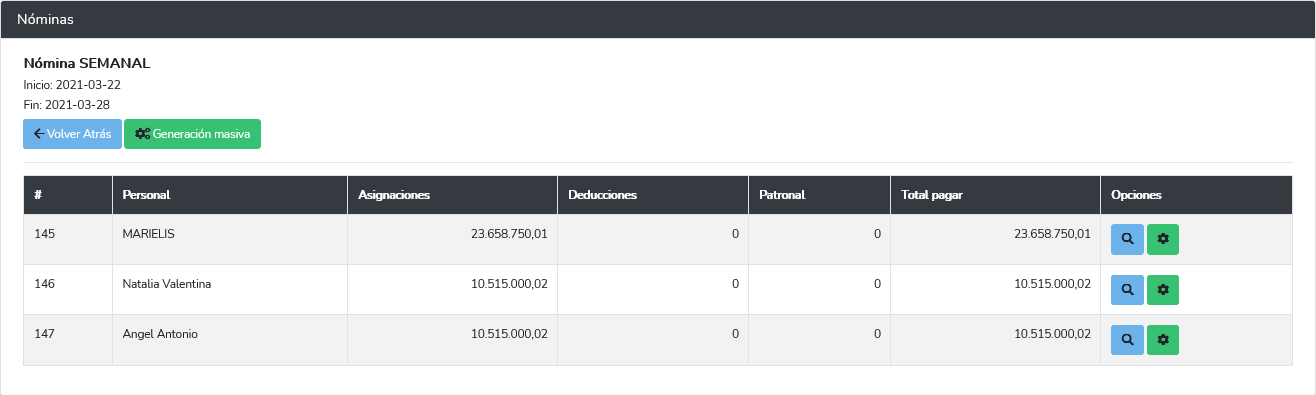Viewport: 1316px width, 395px height.
Task: Click Angel Antonio Patronal value 0
Action: [877, 334]
